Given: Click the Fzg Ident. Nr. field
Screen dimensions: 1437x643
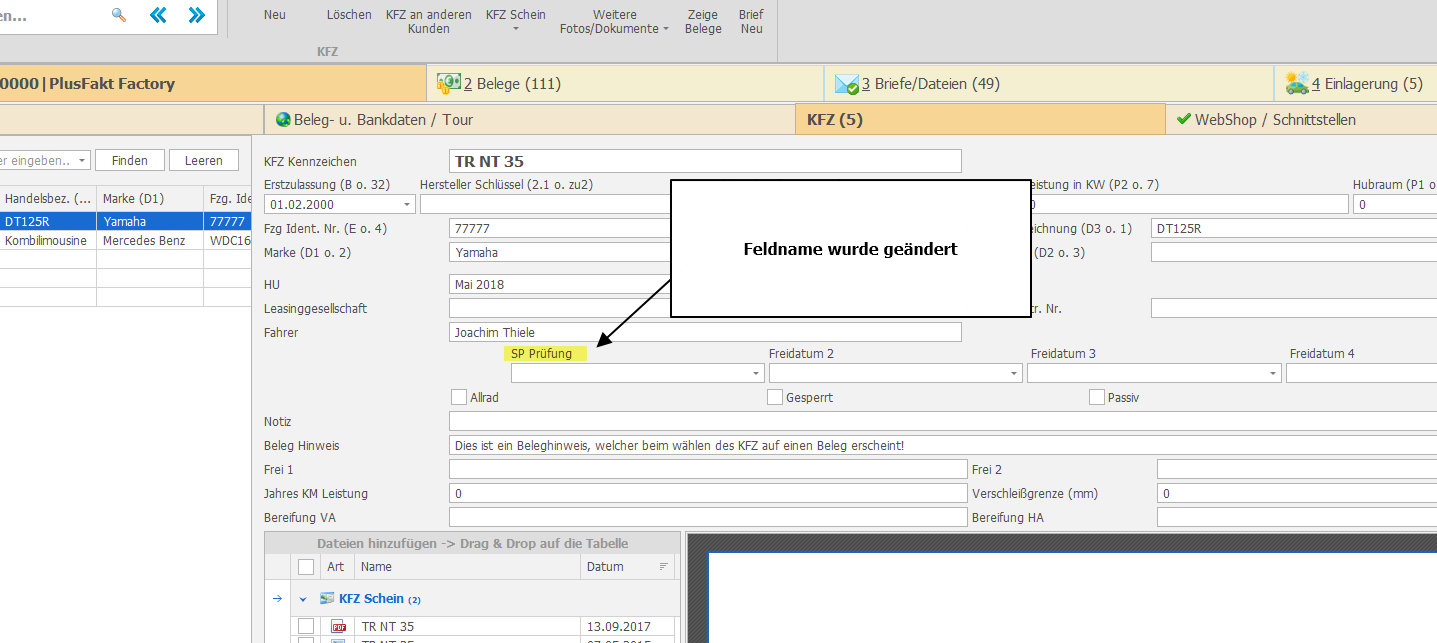Looking at the screenshot, I should coord(560,229).
